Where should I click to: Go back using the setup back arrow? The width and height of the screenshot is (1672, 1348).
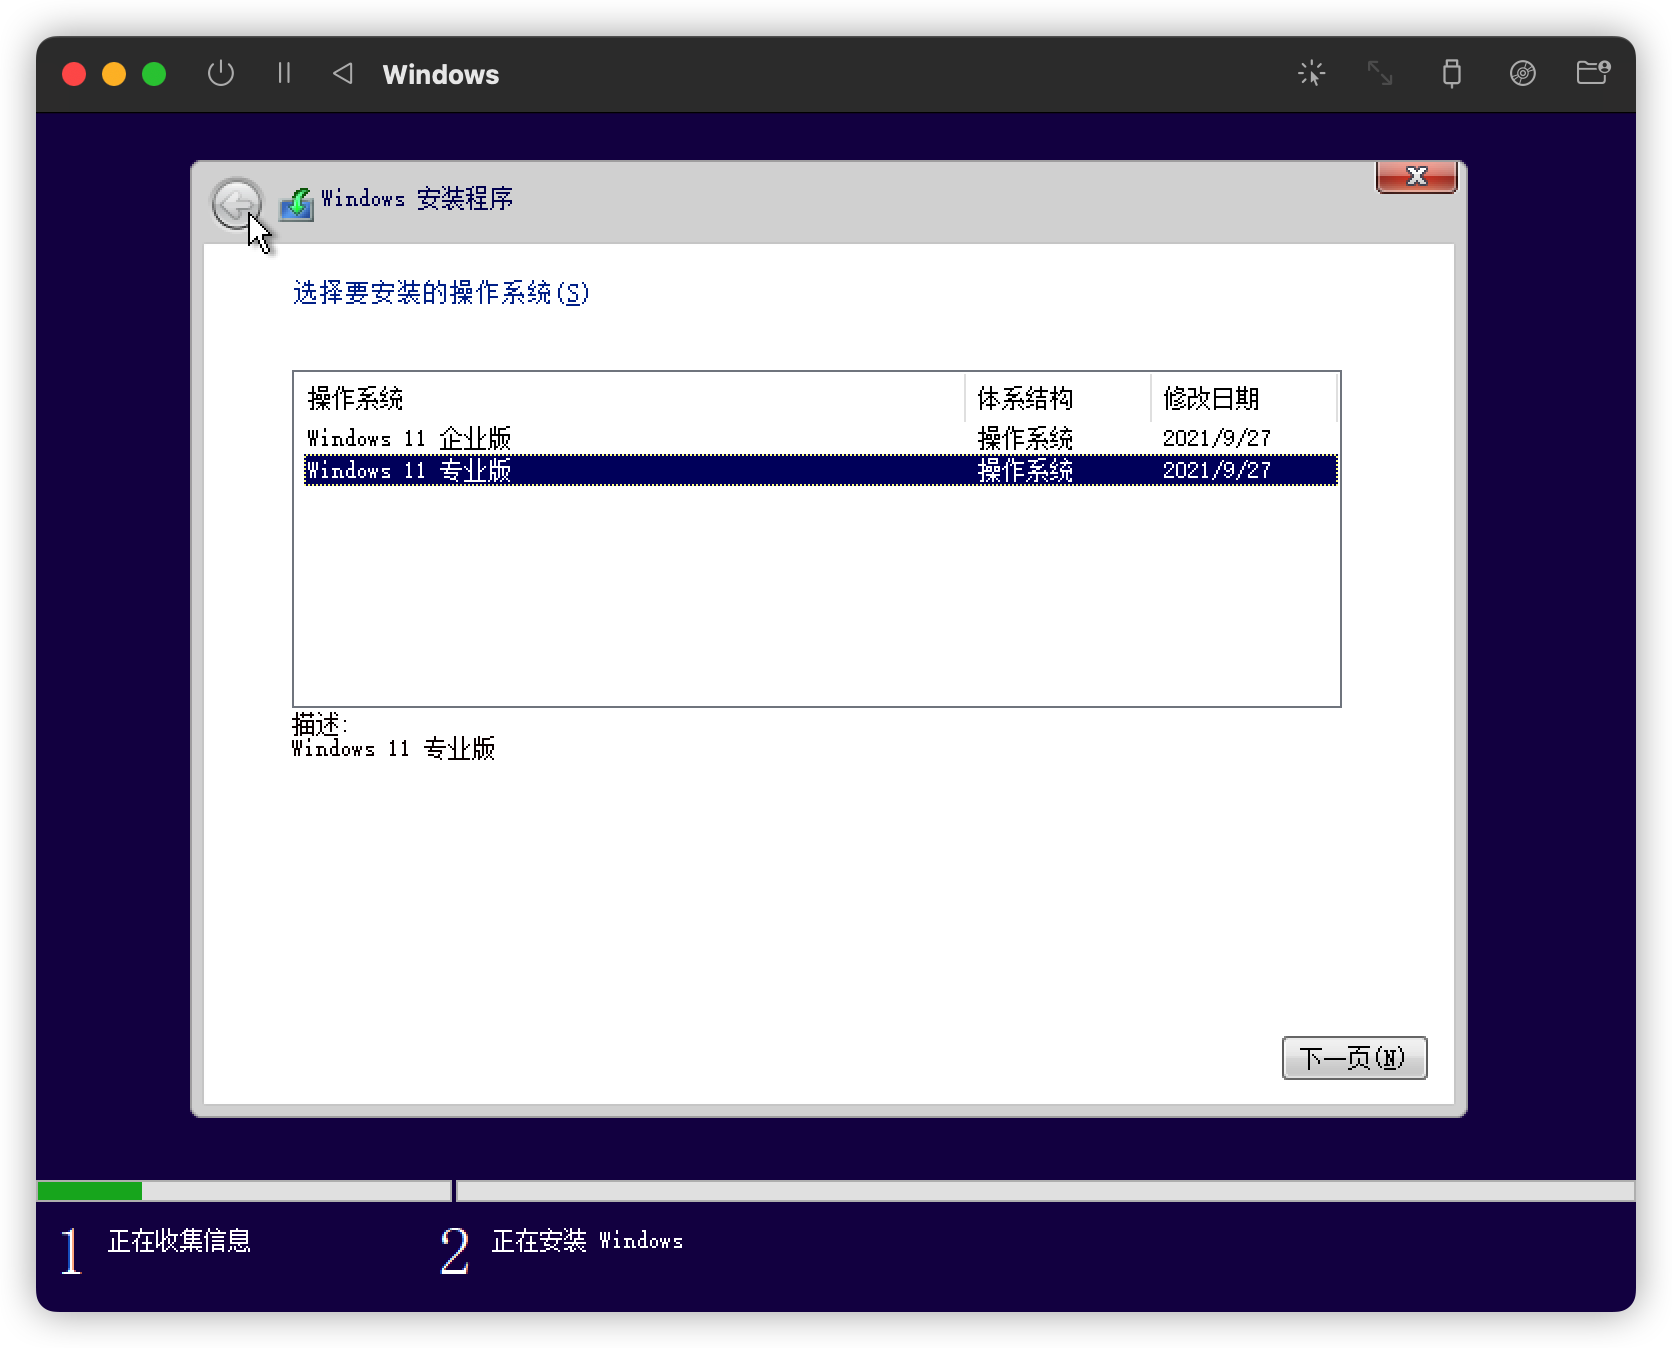pyautogui.click(x=237, y=205)
